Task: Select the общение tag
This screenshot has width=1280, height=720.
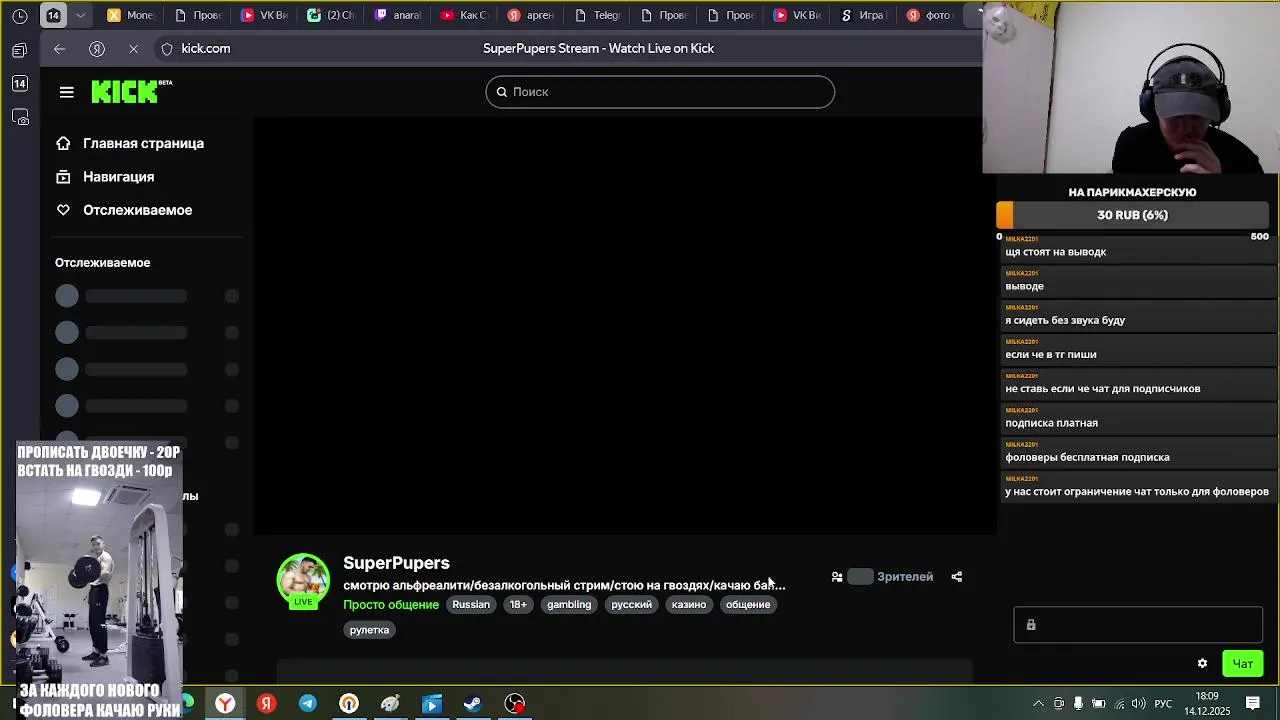Action: tap(748, 604)
